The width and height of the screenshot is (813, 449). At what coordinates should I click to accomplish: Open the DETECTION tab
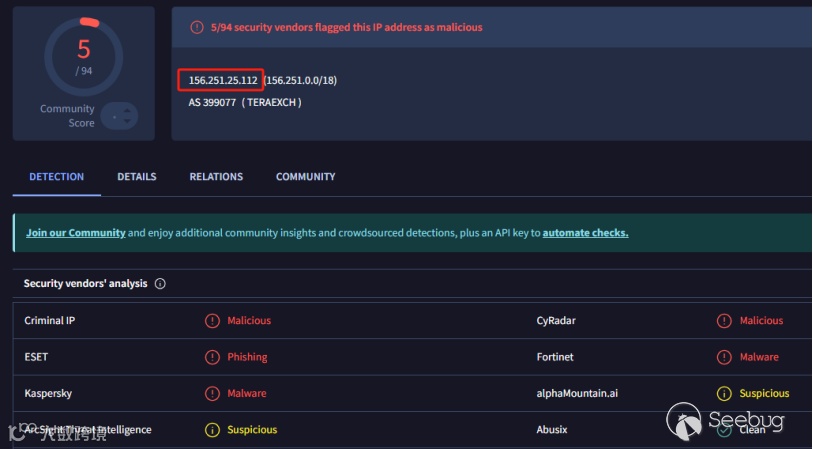57,177
